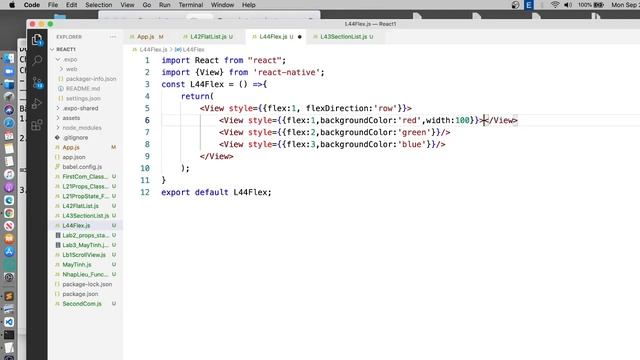Expand the assets folder

click(x=71, y=118)
